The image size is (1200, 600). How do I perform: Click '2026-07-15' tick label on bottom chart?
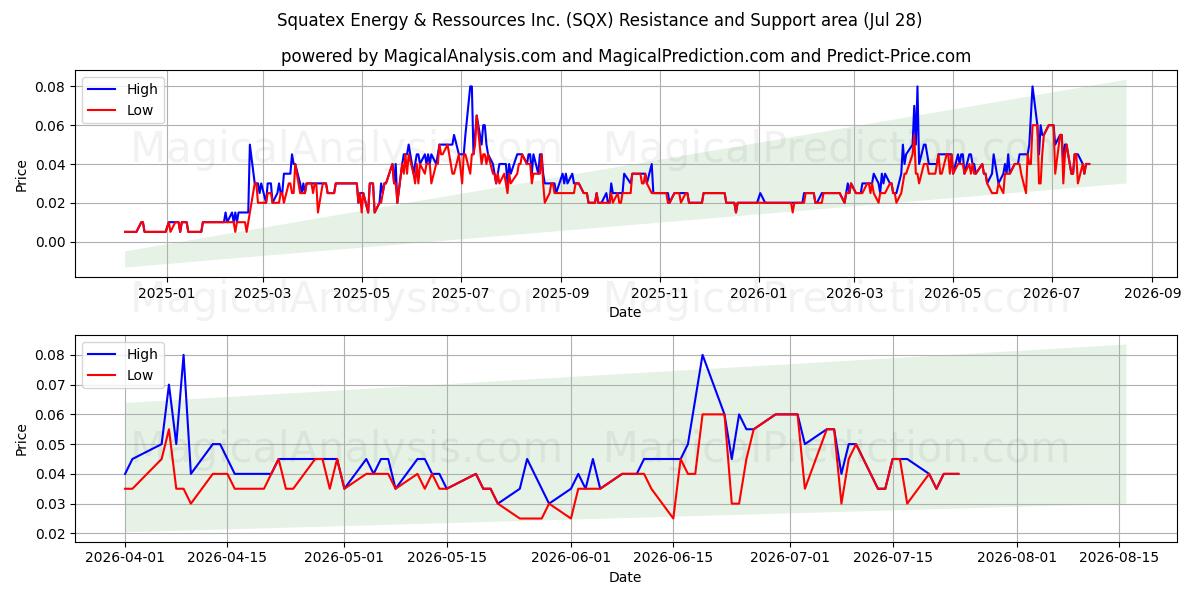[892, 559]
